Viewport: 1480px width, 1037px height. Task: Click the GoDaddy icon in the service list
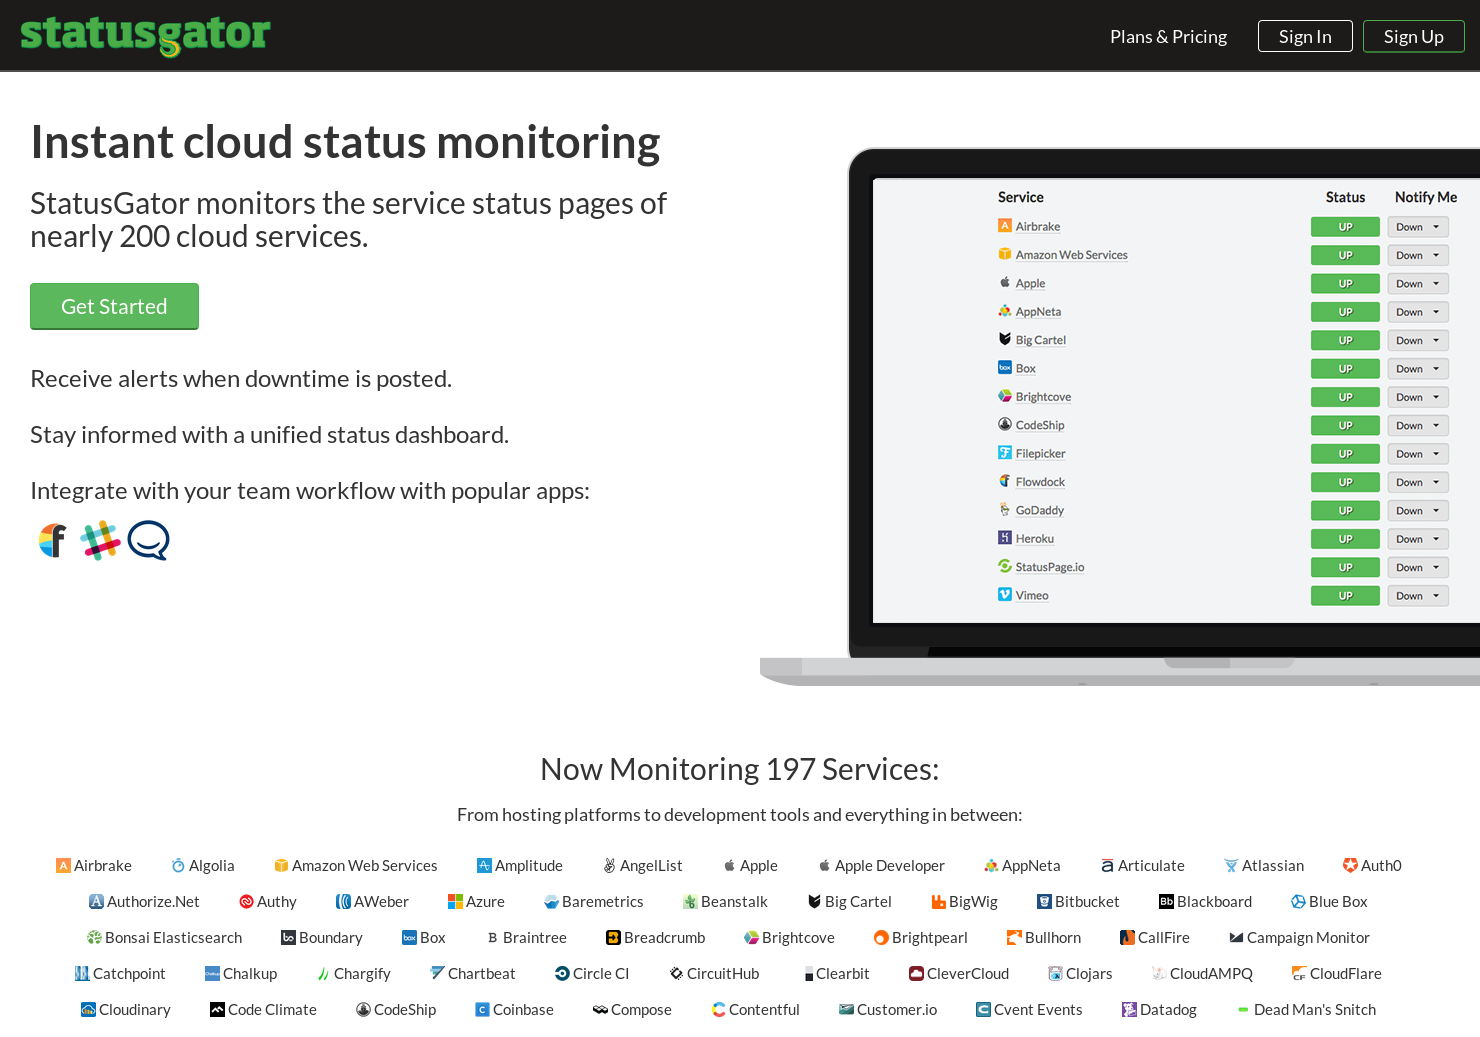[1004, 510]
